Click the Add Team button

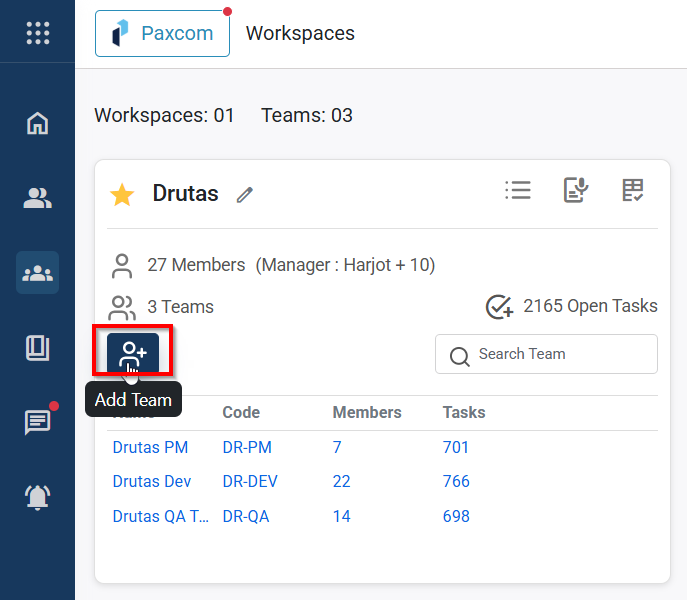click(x=133, y=353)
